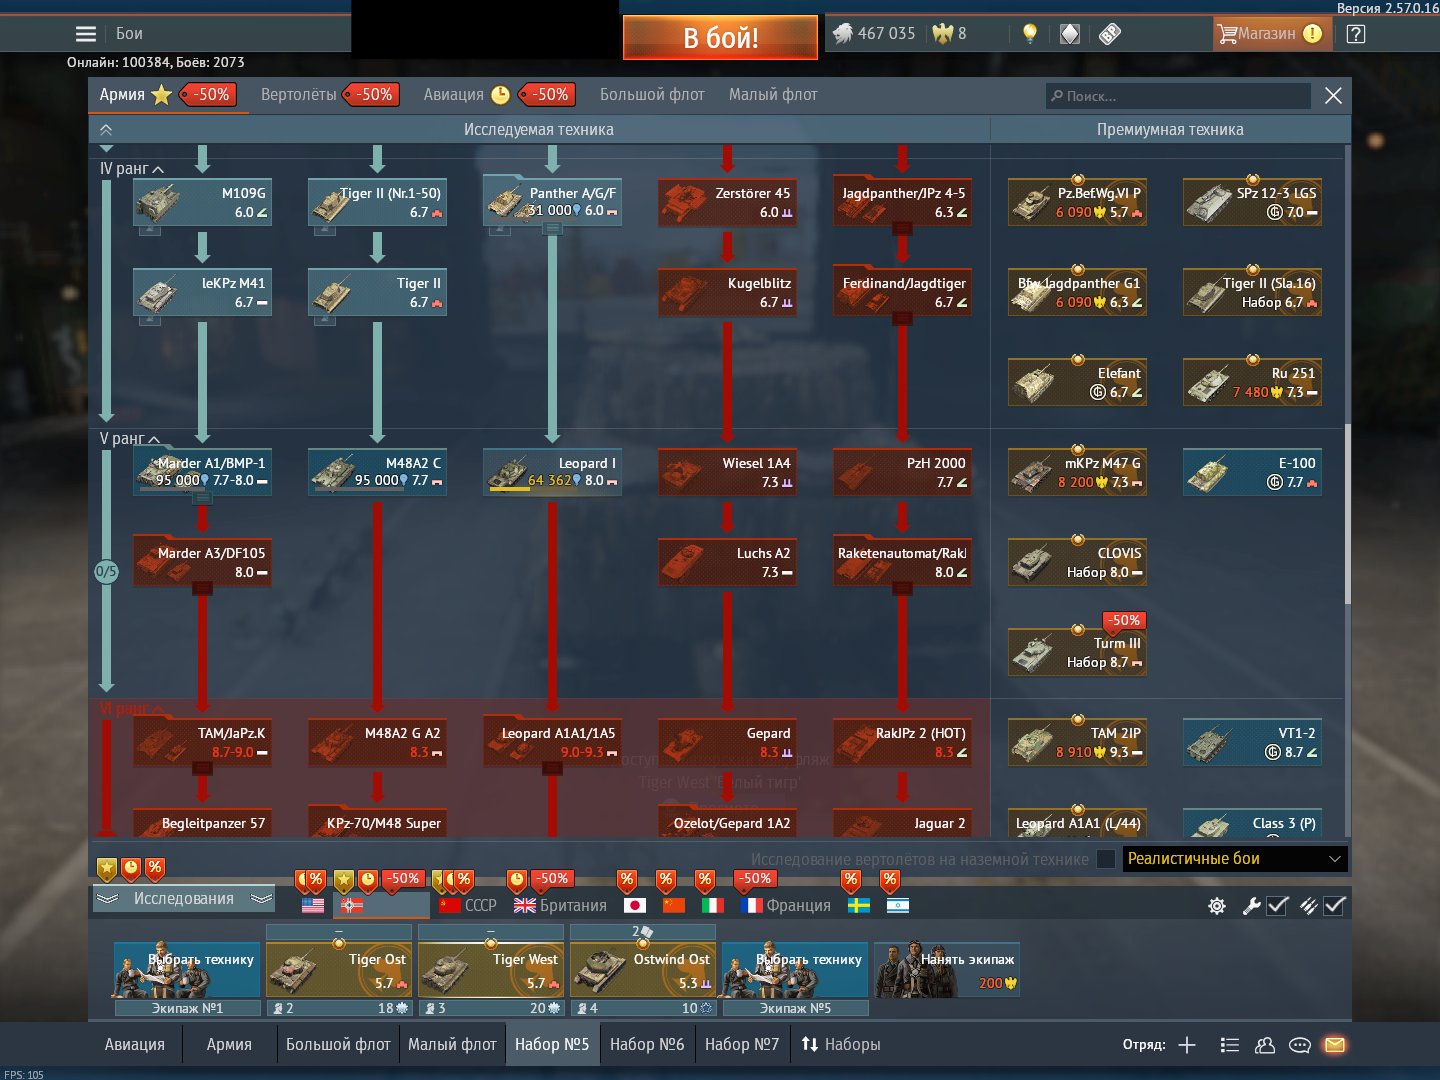Toggle helicopter research on ground vehicles checkbox
Viewport: 1440px width, 1080px height.
click(1105, 859)
